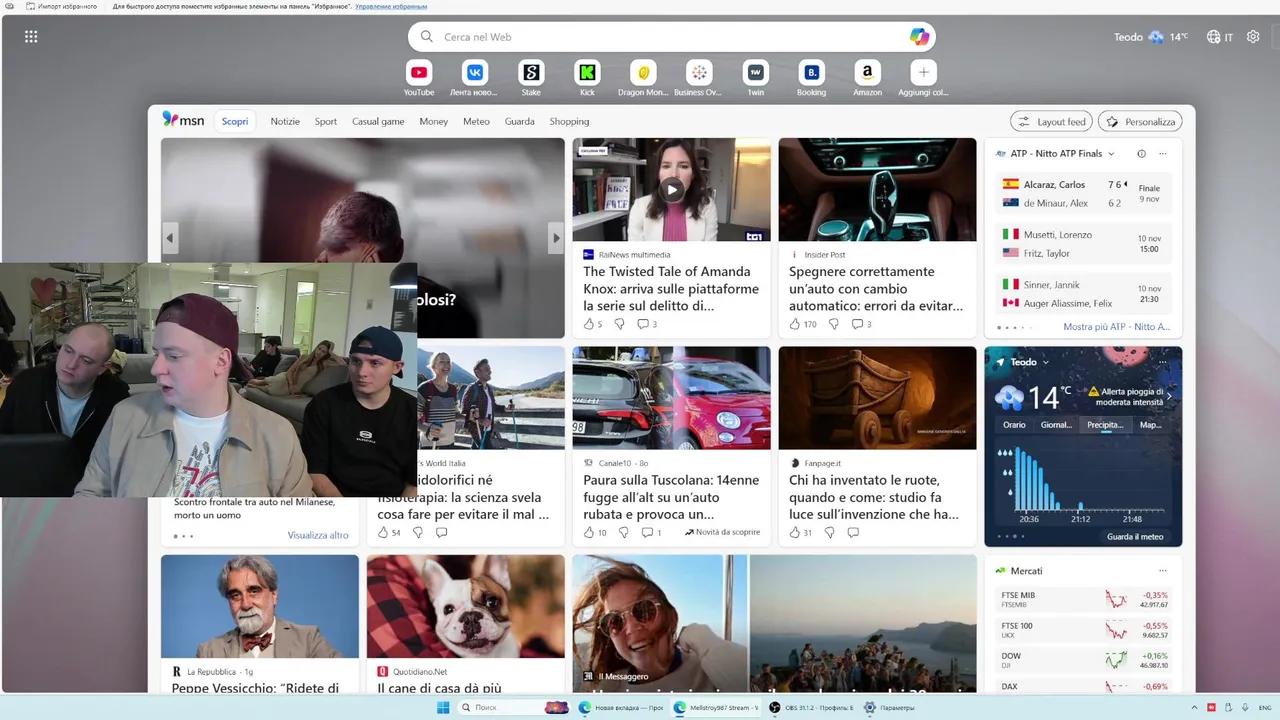Open comments on Paura sulla Tuscolana article

[x=651, y=533]
